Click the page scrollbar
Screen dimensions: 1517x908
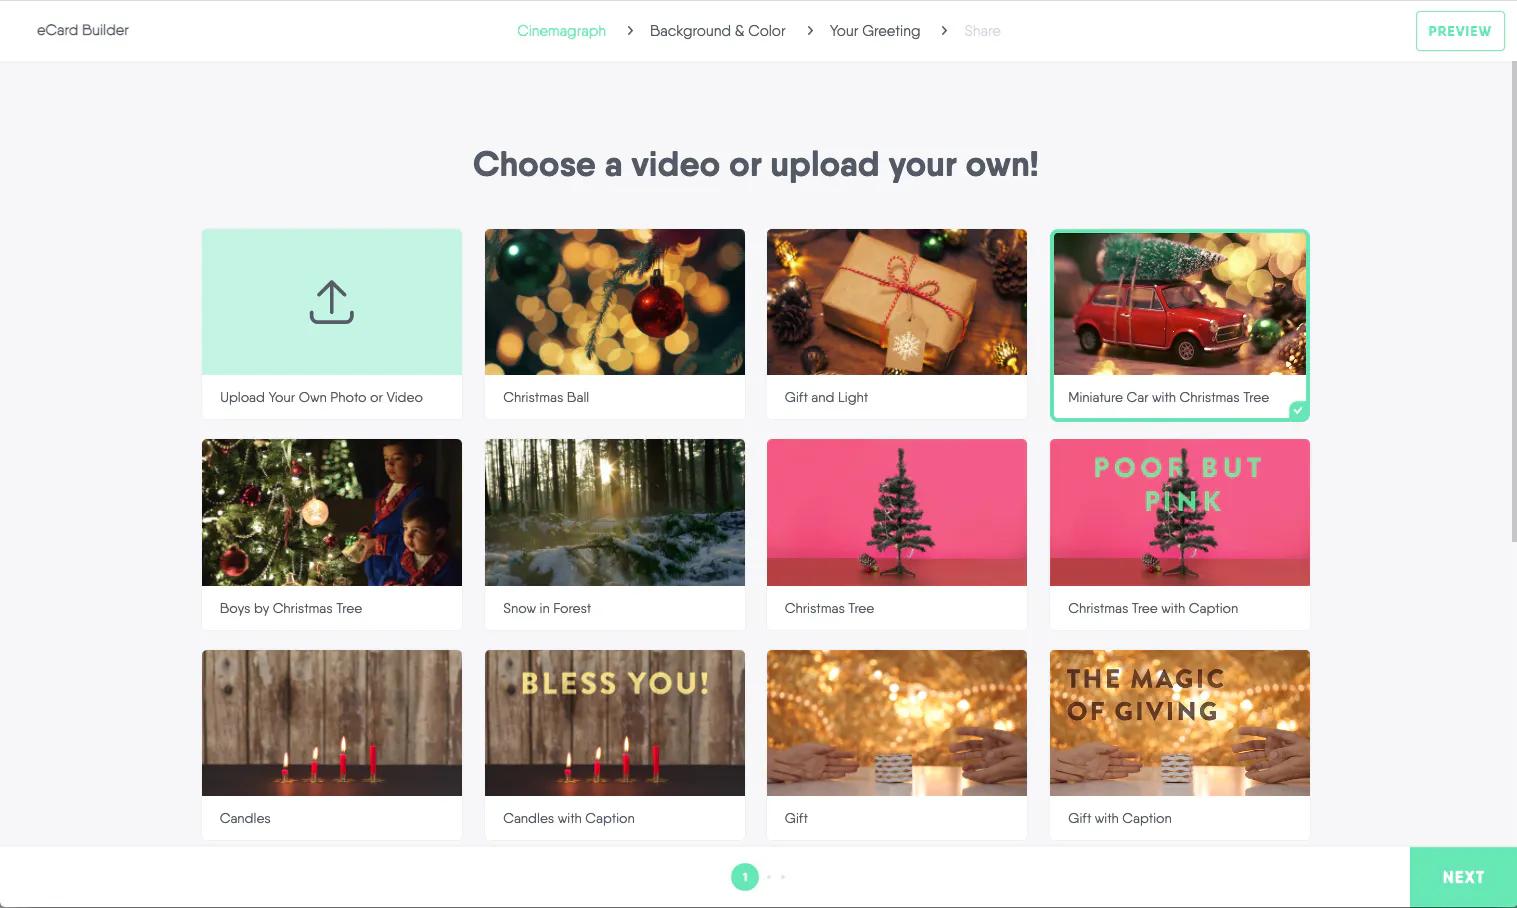point(1513,300)
